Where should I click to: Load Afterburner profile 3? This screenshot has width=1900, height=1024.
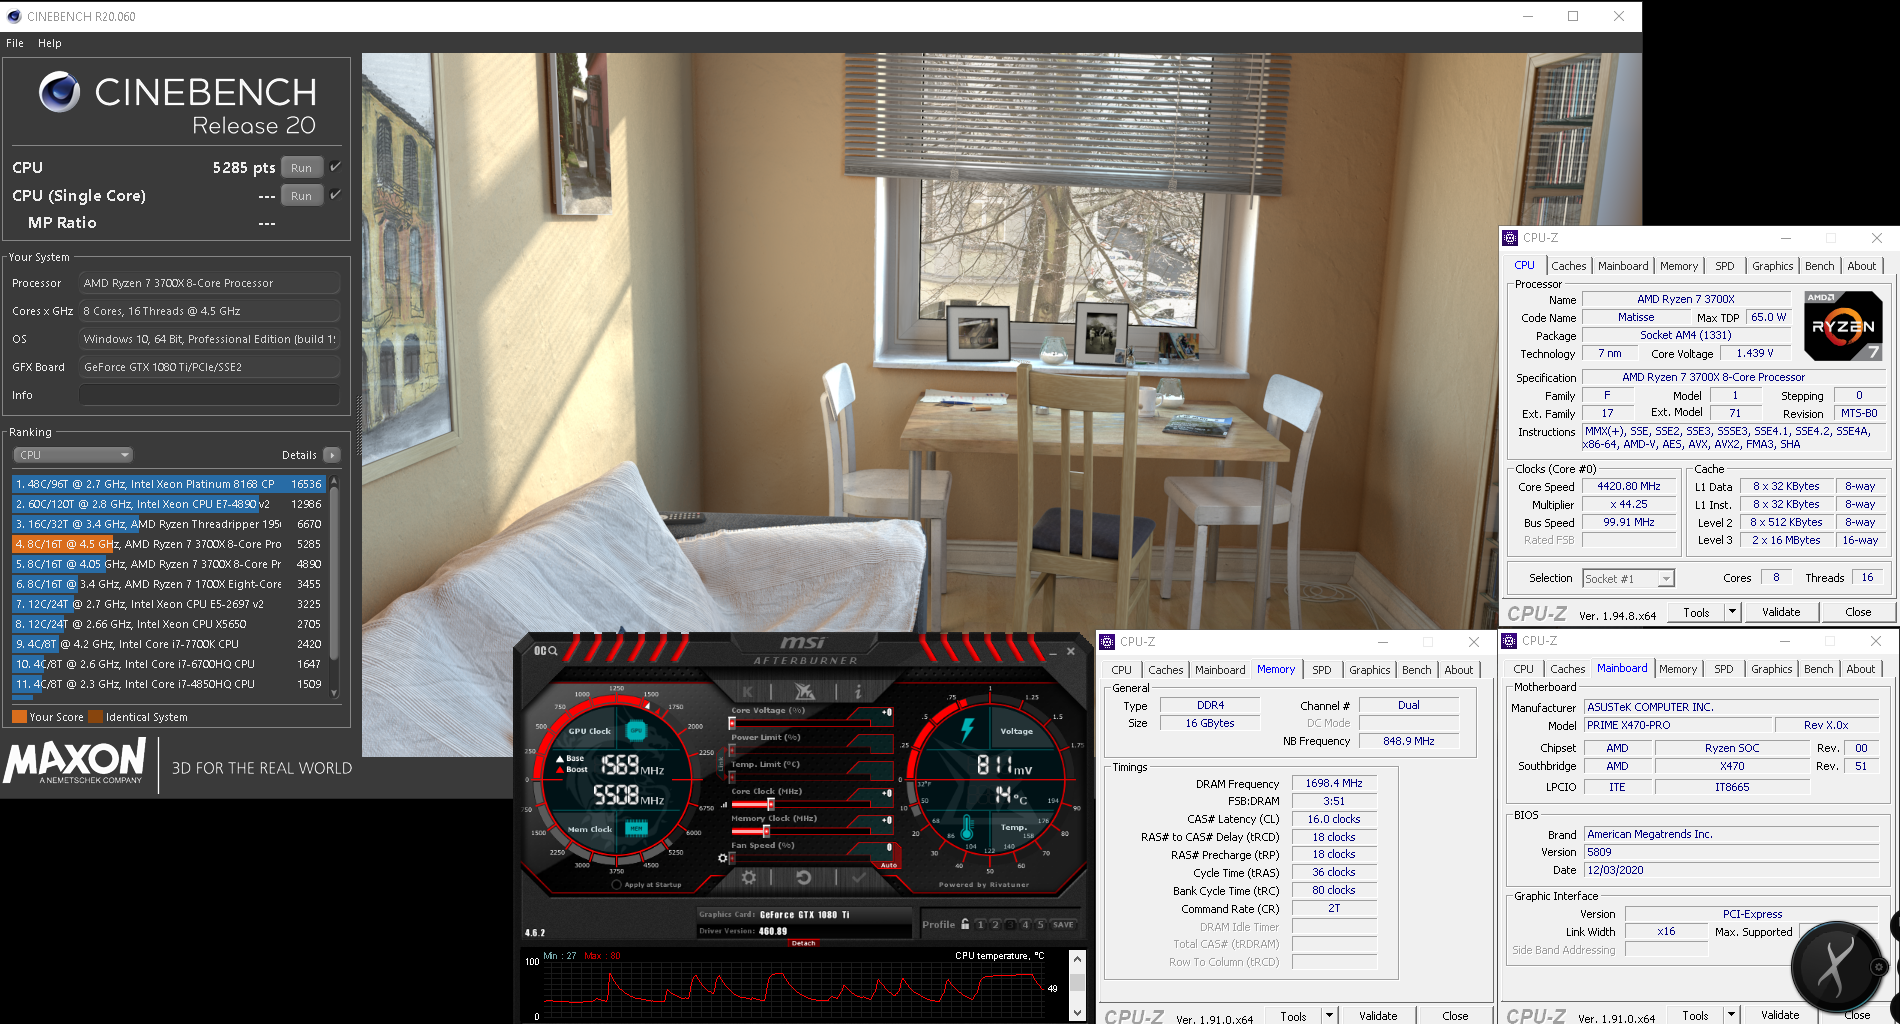pyautogui.click(x=1010, y=925)
